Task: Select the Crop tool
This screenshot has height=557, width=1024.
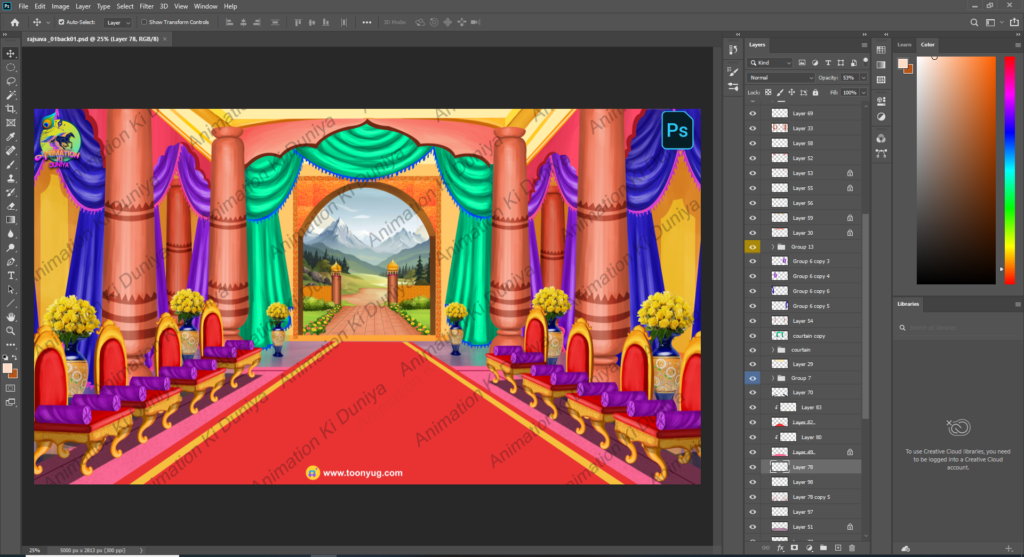Action: click(11, 108)
